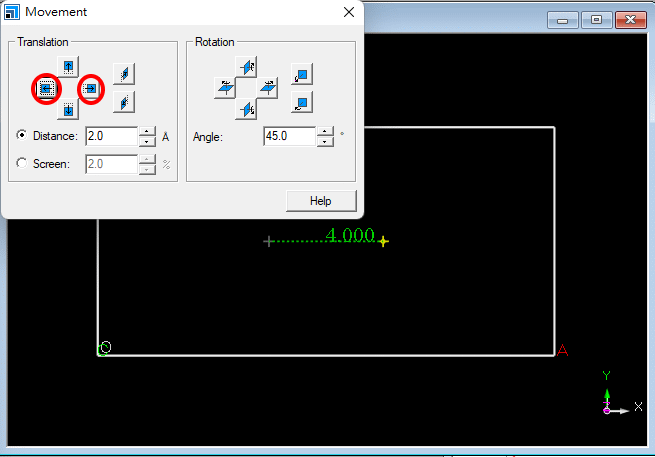Screen dimensions: 655x457
Task: Click the right rotation button in the cluster
Action: click(x=267, y=89)
